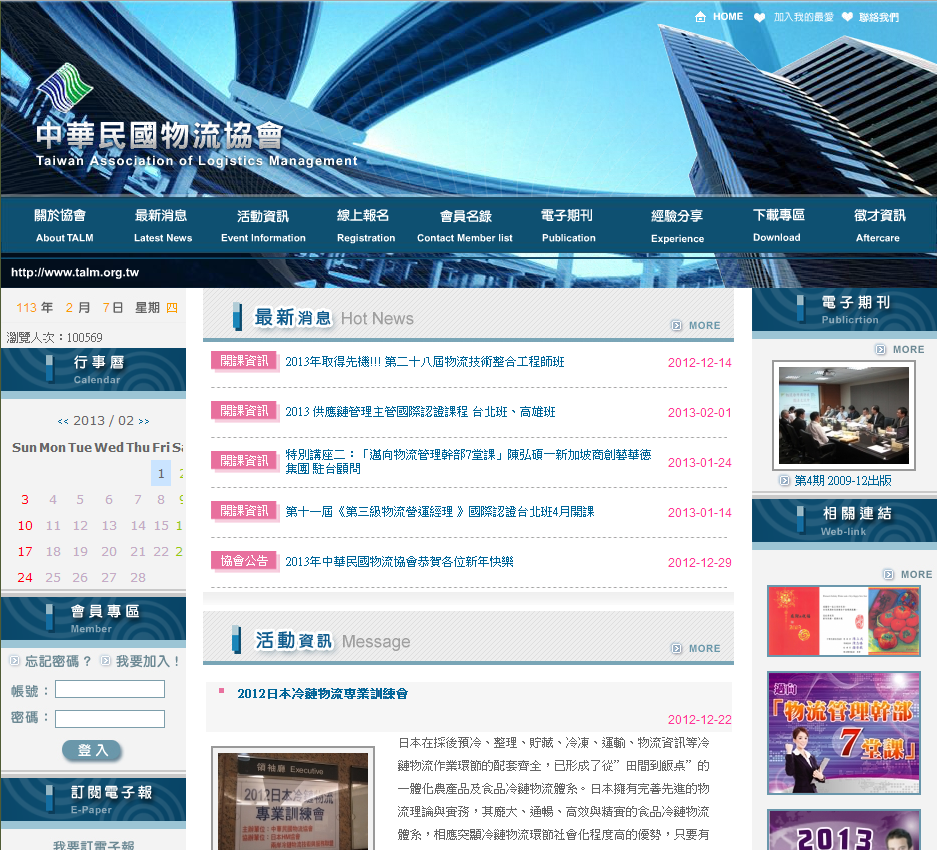Click the 帳號 account input field
Viewport: 937px width, 850px height.
pos(110,689)
